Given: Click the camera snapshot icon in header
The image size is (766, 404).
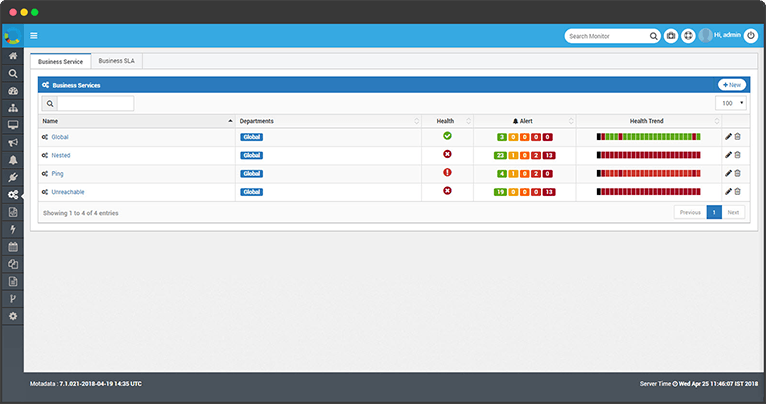Looking at the screenshot, I should [x=672, y=35].
